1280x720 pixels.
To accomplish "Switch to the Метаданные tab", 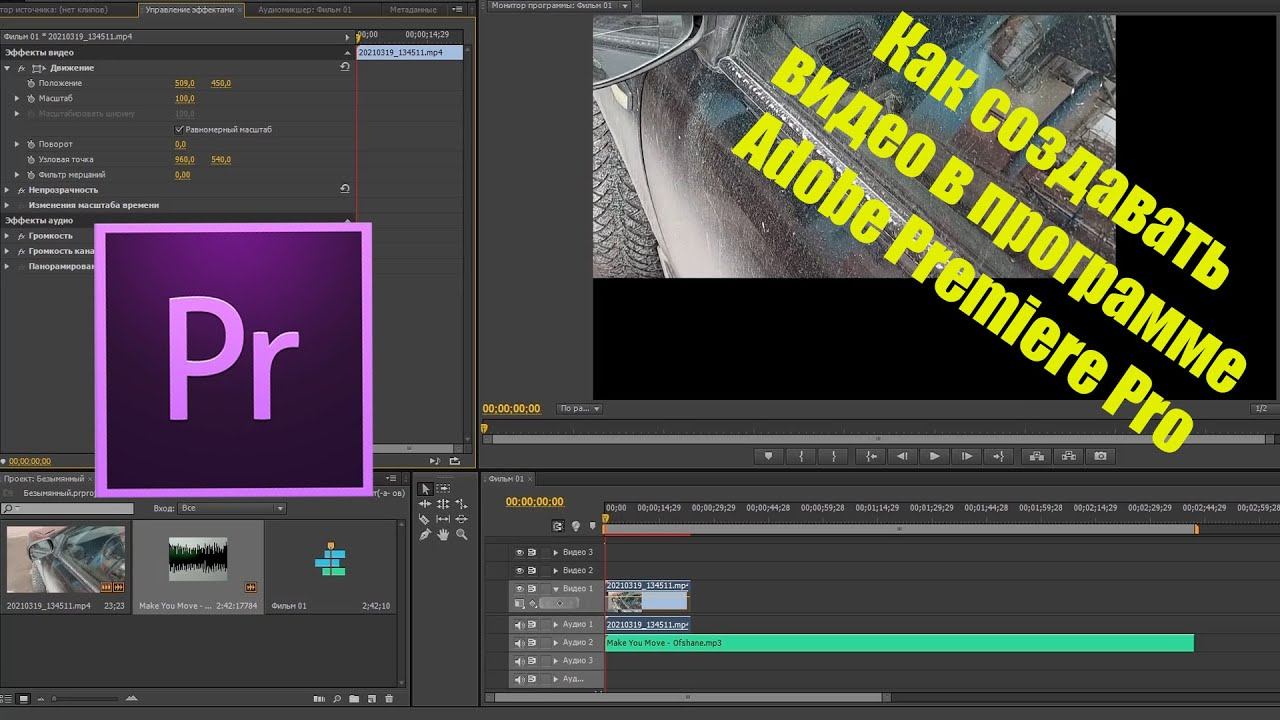I will (412, 9).
